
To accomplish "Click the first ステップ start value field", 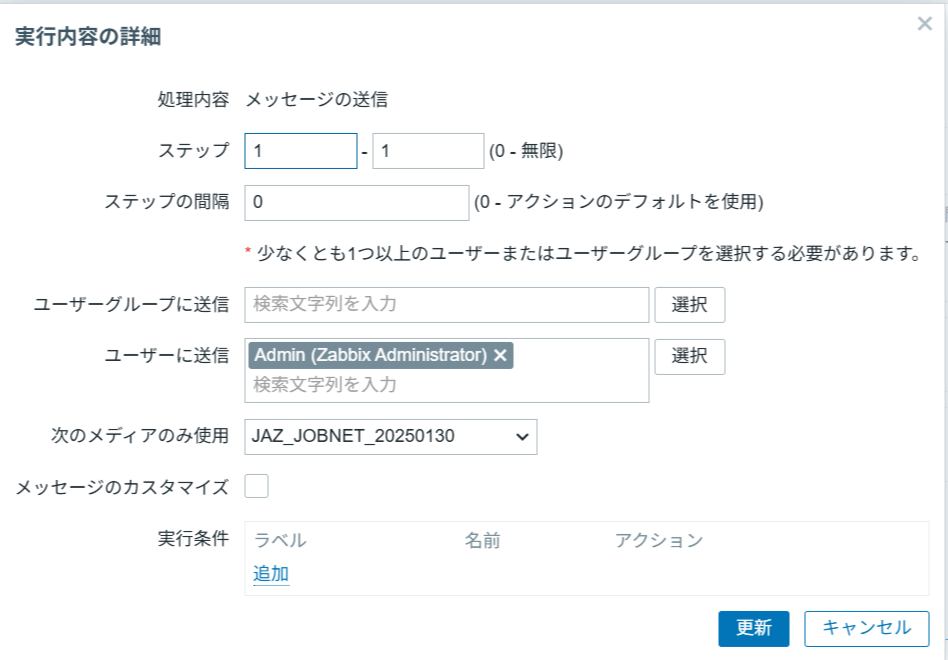I will pos(300,151).
